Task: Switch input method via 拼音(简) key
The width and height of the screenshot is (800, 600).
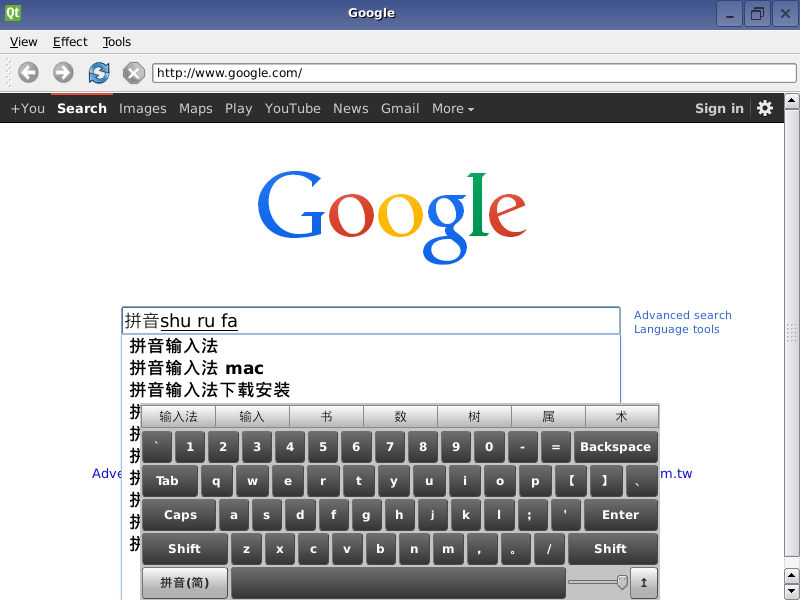Action: (185, 582)
